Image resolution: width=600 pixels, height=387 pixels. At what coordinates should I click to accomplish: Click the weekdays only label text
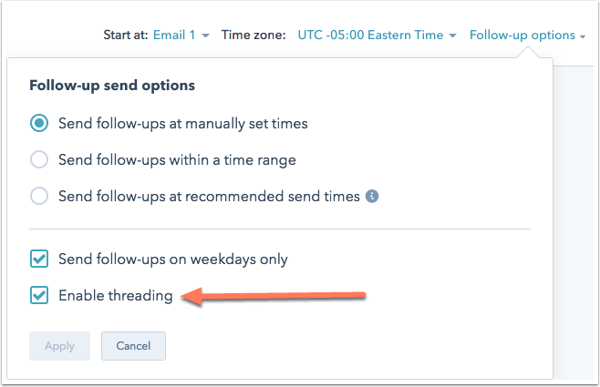173,260
